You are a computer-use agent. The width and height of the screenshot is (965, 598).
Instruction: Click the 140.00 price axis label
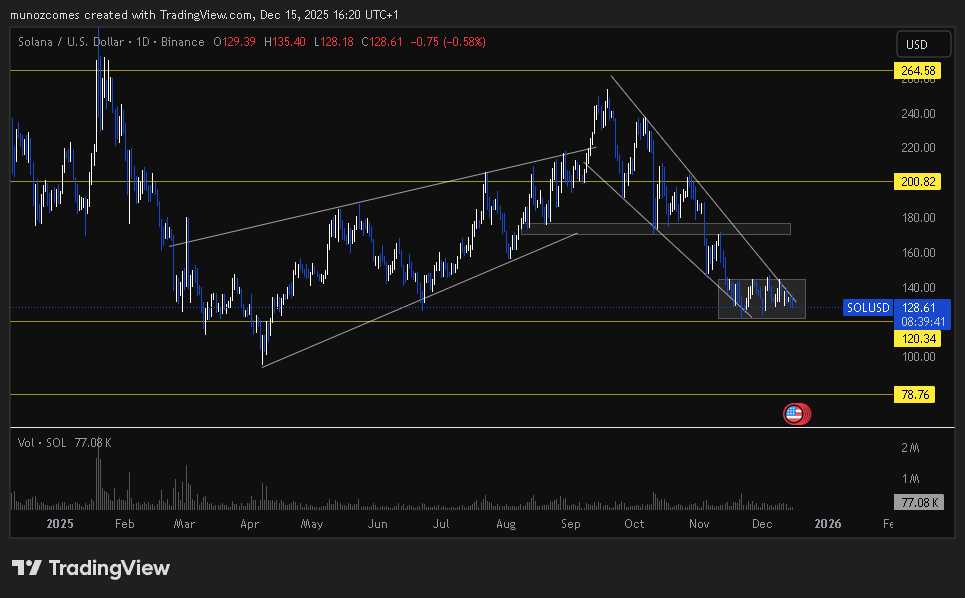click(918, 287)
